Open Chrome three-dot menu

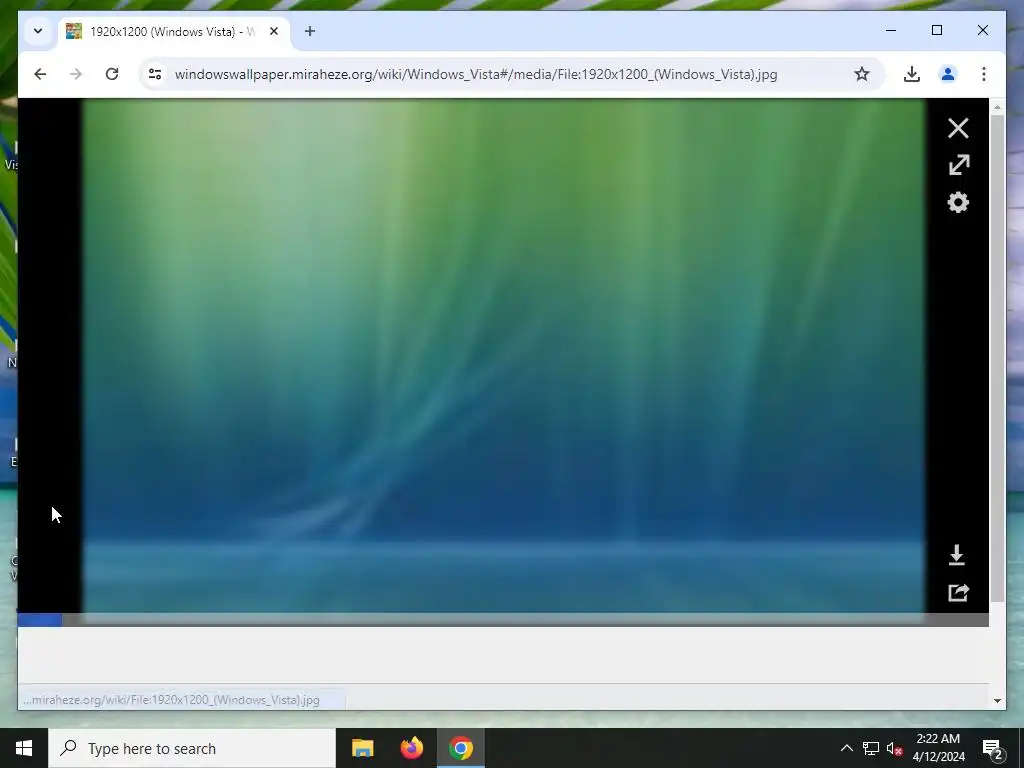pos(984,74)
